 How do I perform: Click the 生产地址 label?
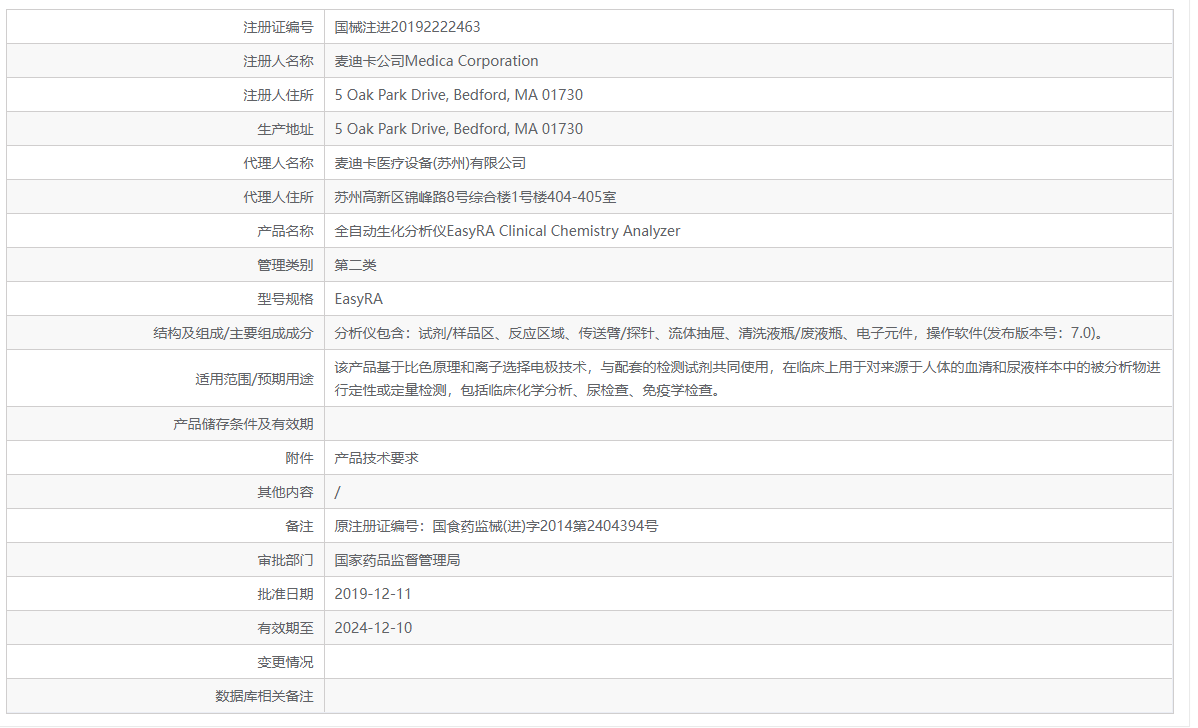[x=285, y=129]
